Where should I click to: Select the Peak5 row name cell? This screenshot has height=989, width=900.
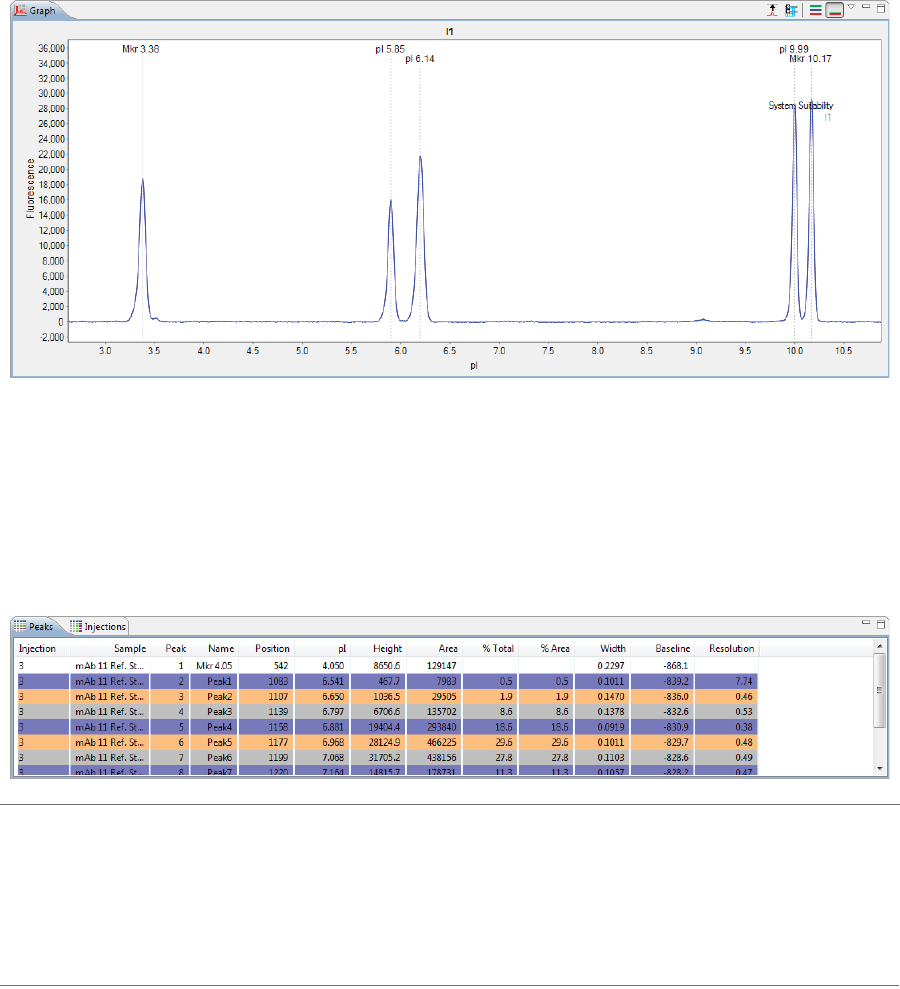(x=214, y=742)
